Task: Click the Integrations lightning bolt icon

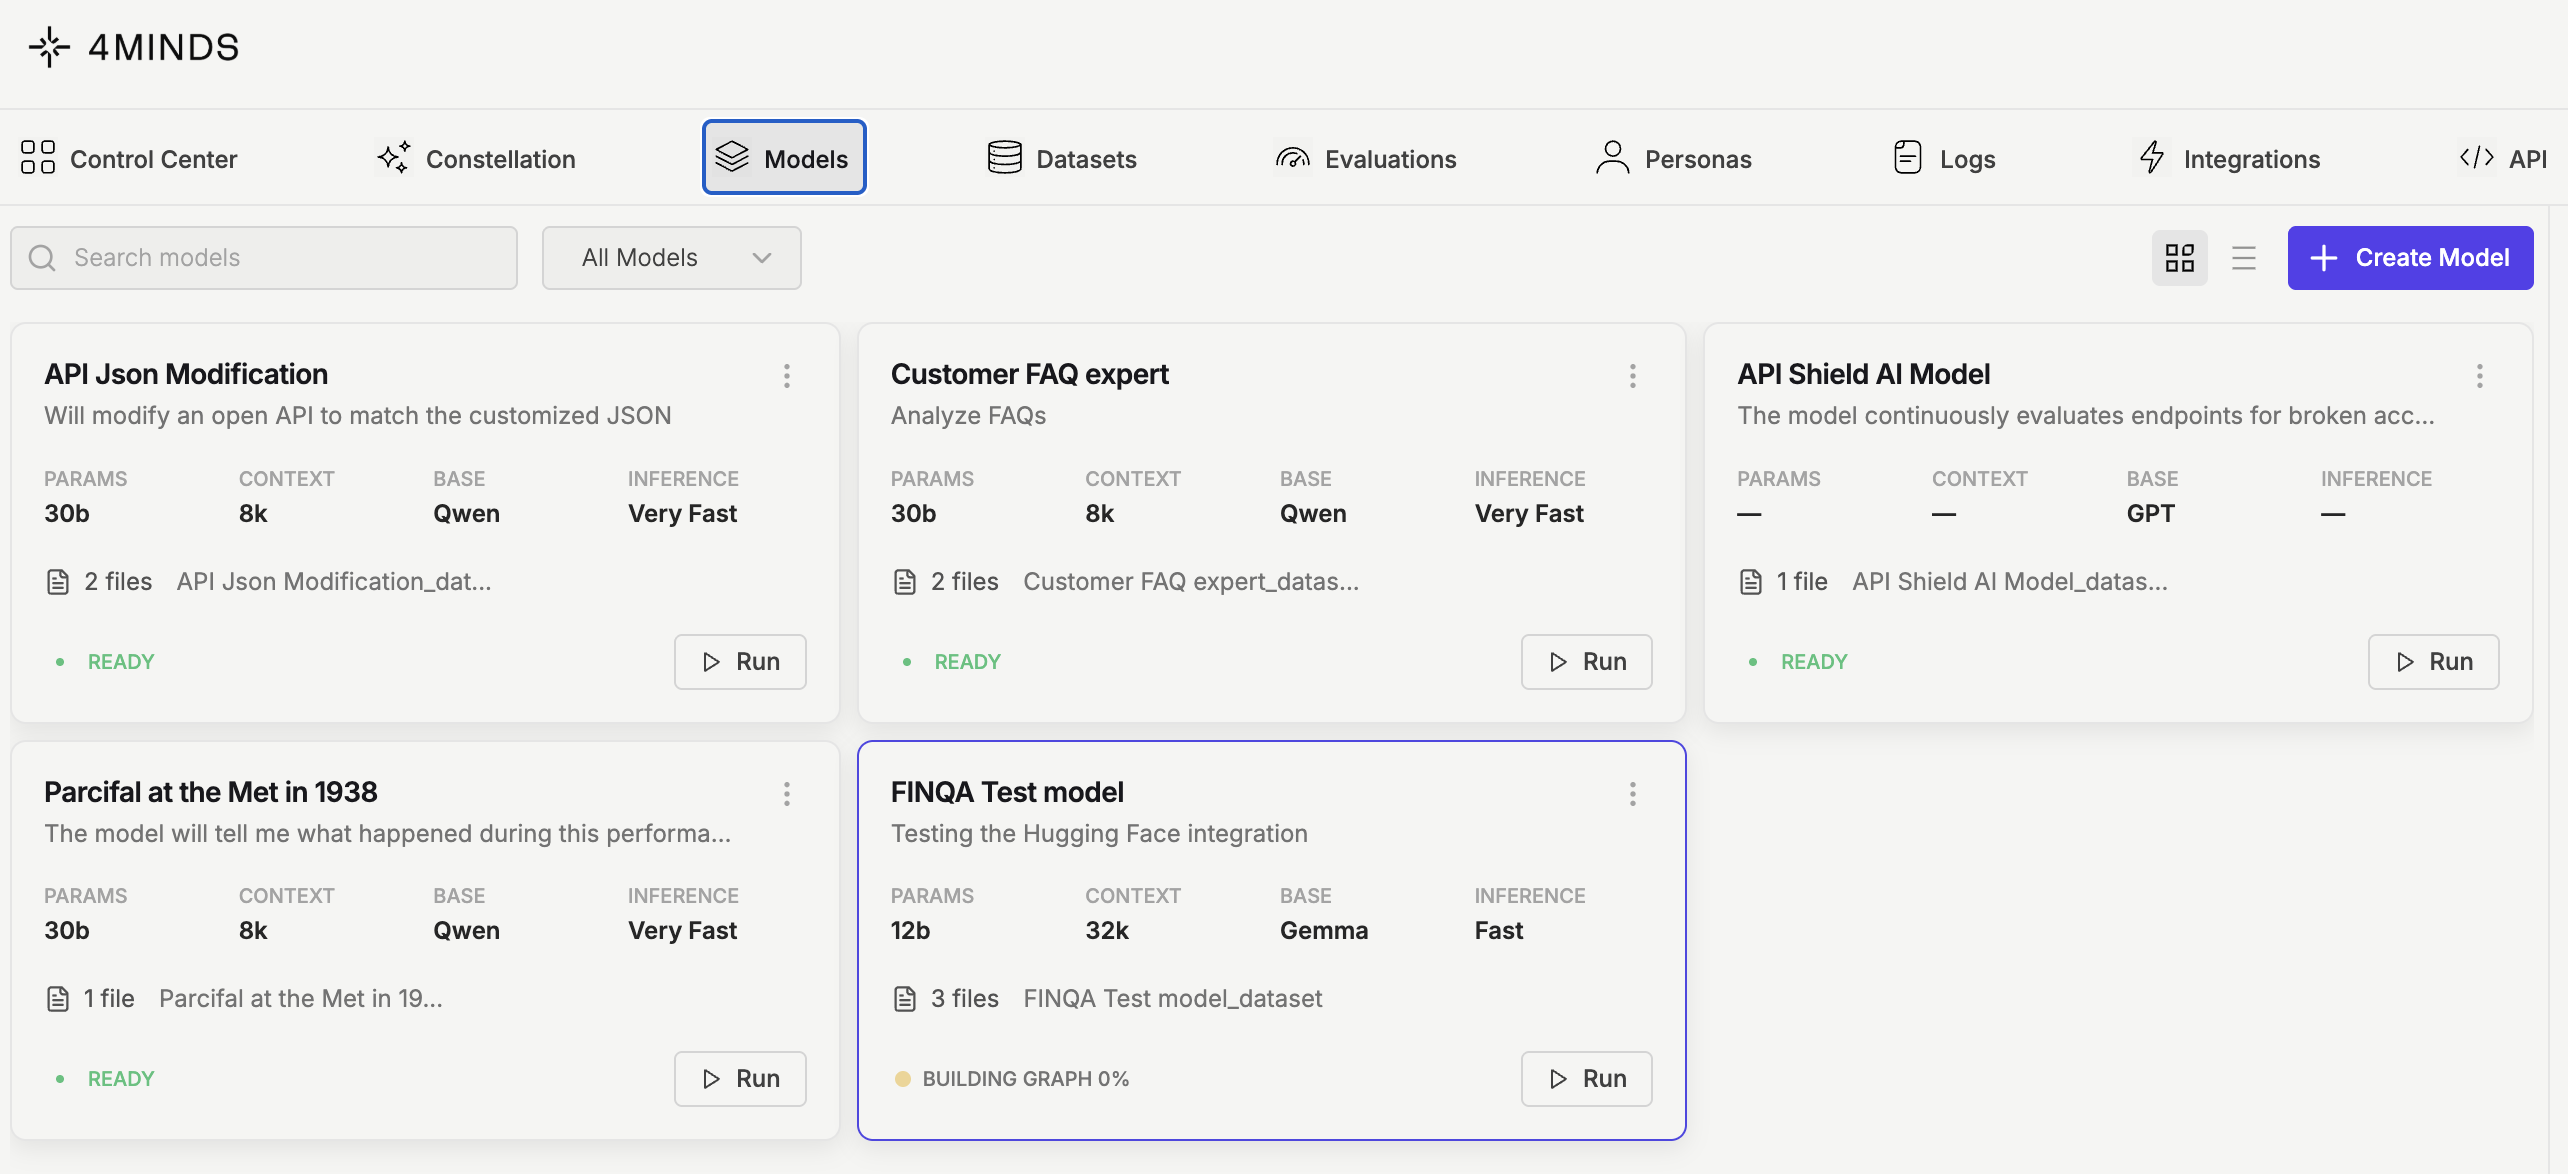Action: tap(2152, 158)
